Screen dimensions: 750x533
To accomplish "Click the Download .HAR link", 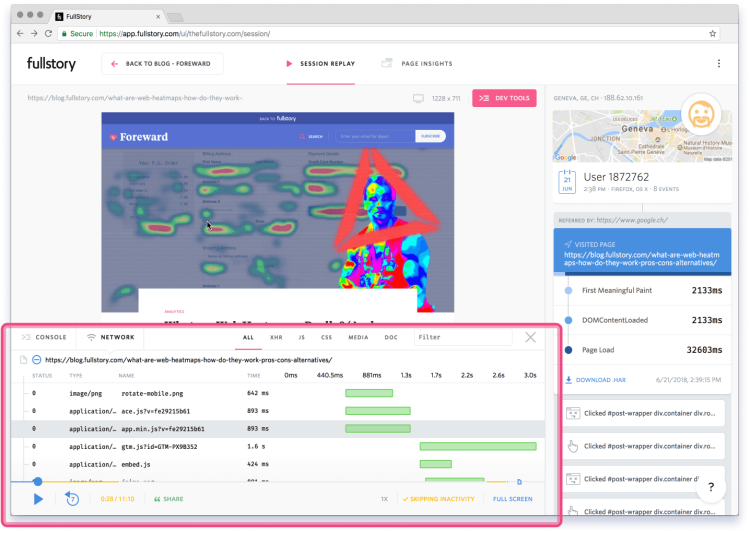I will click(601, 380).
